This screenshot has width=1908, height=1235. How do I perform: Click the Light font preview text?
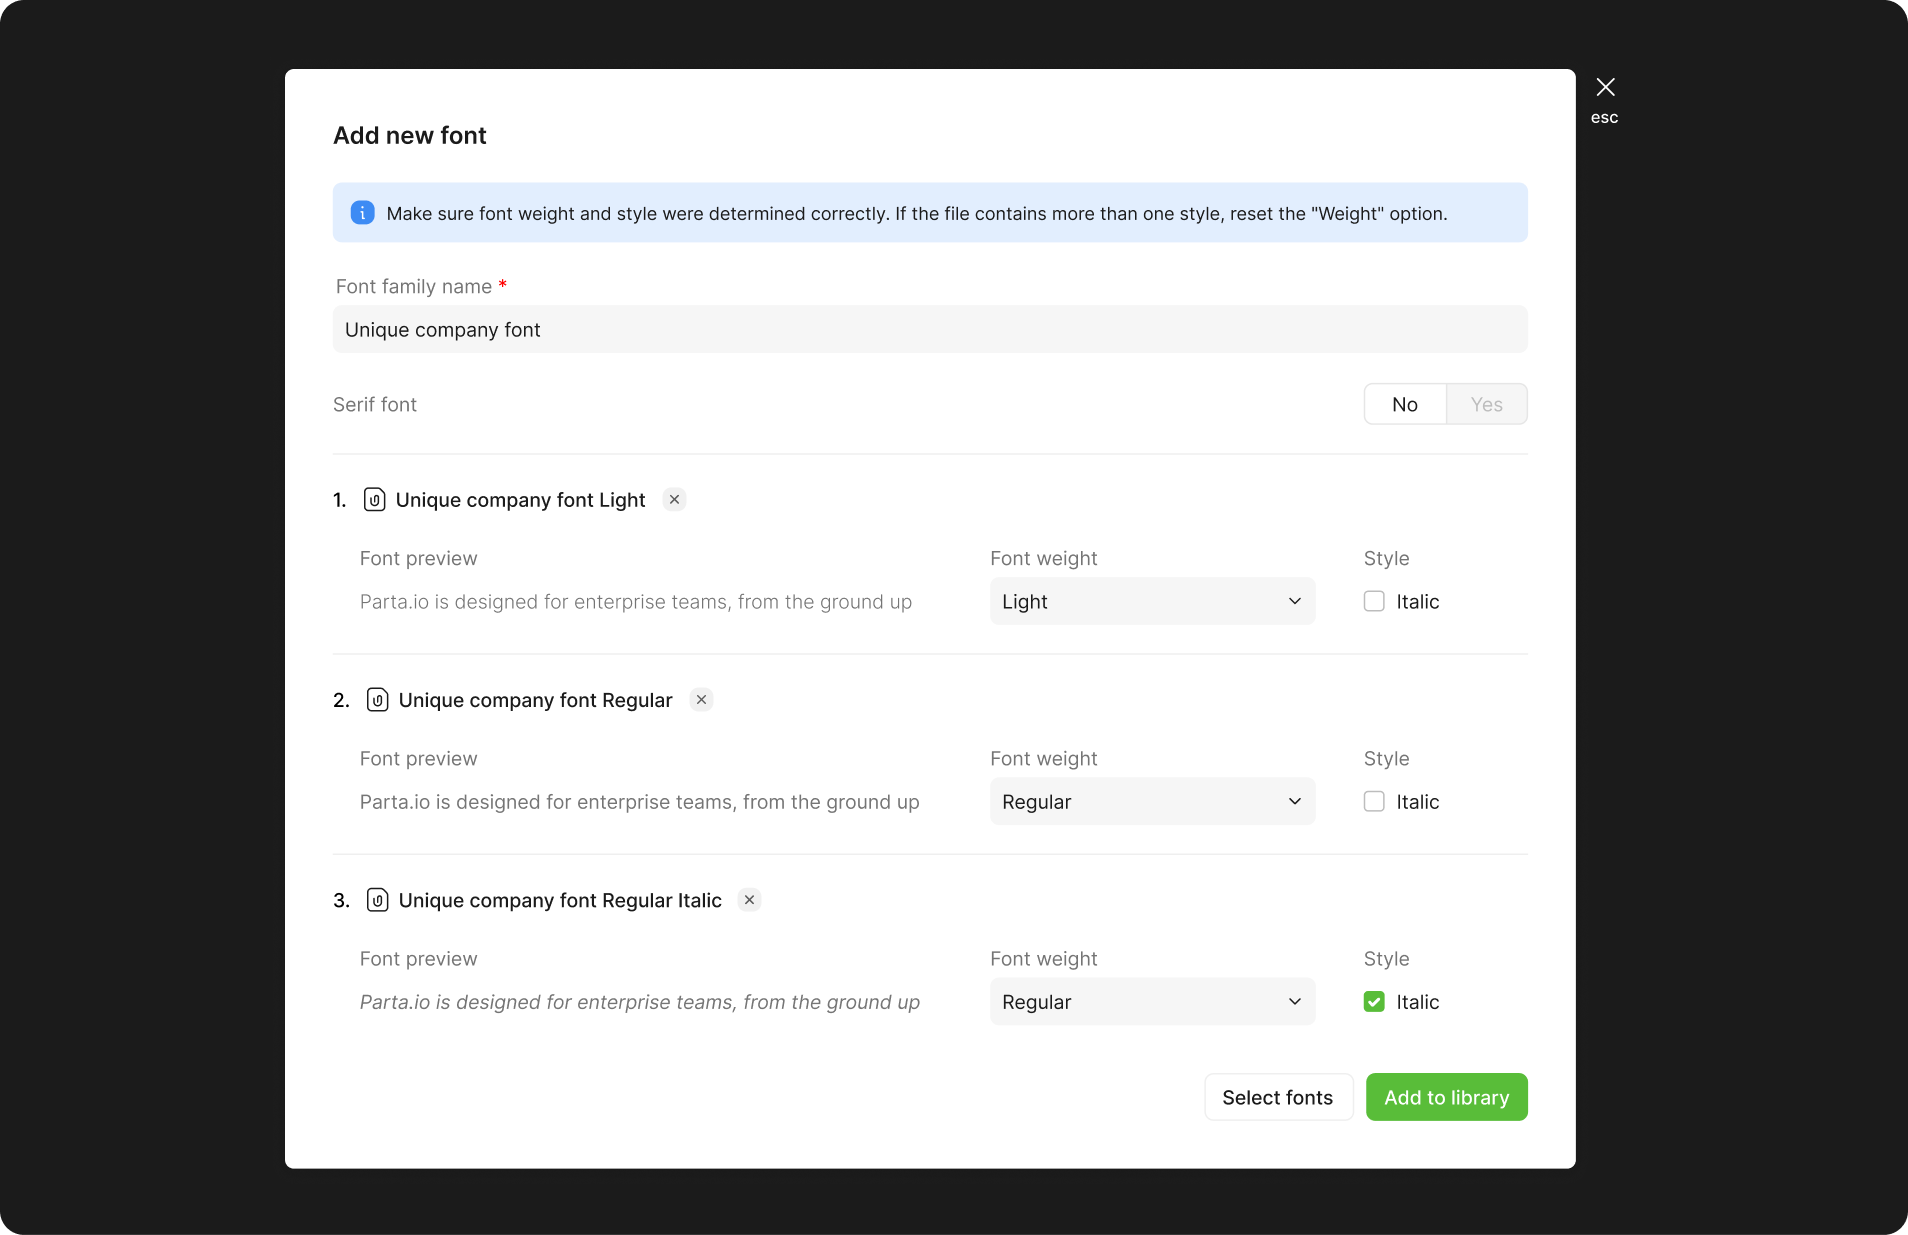click(x=635, y=602)
